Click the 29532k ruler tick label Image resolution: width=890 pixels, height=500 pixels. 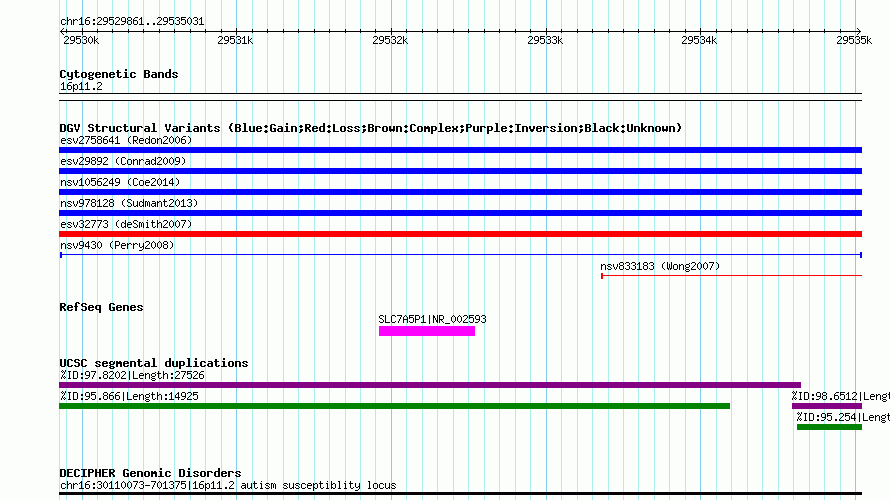[390, 40]
